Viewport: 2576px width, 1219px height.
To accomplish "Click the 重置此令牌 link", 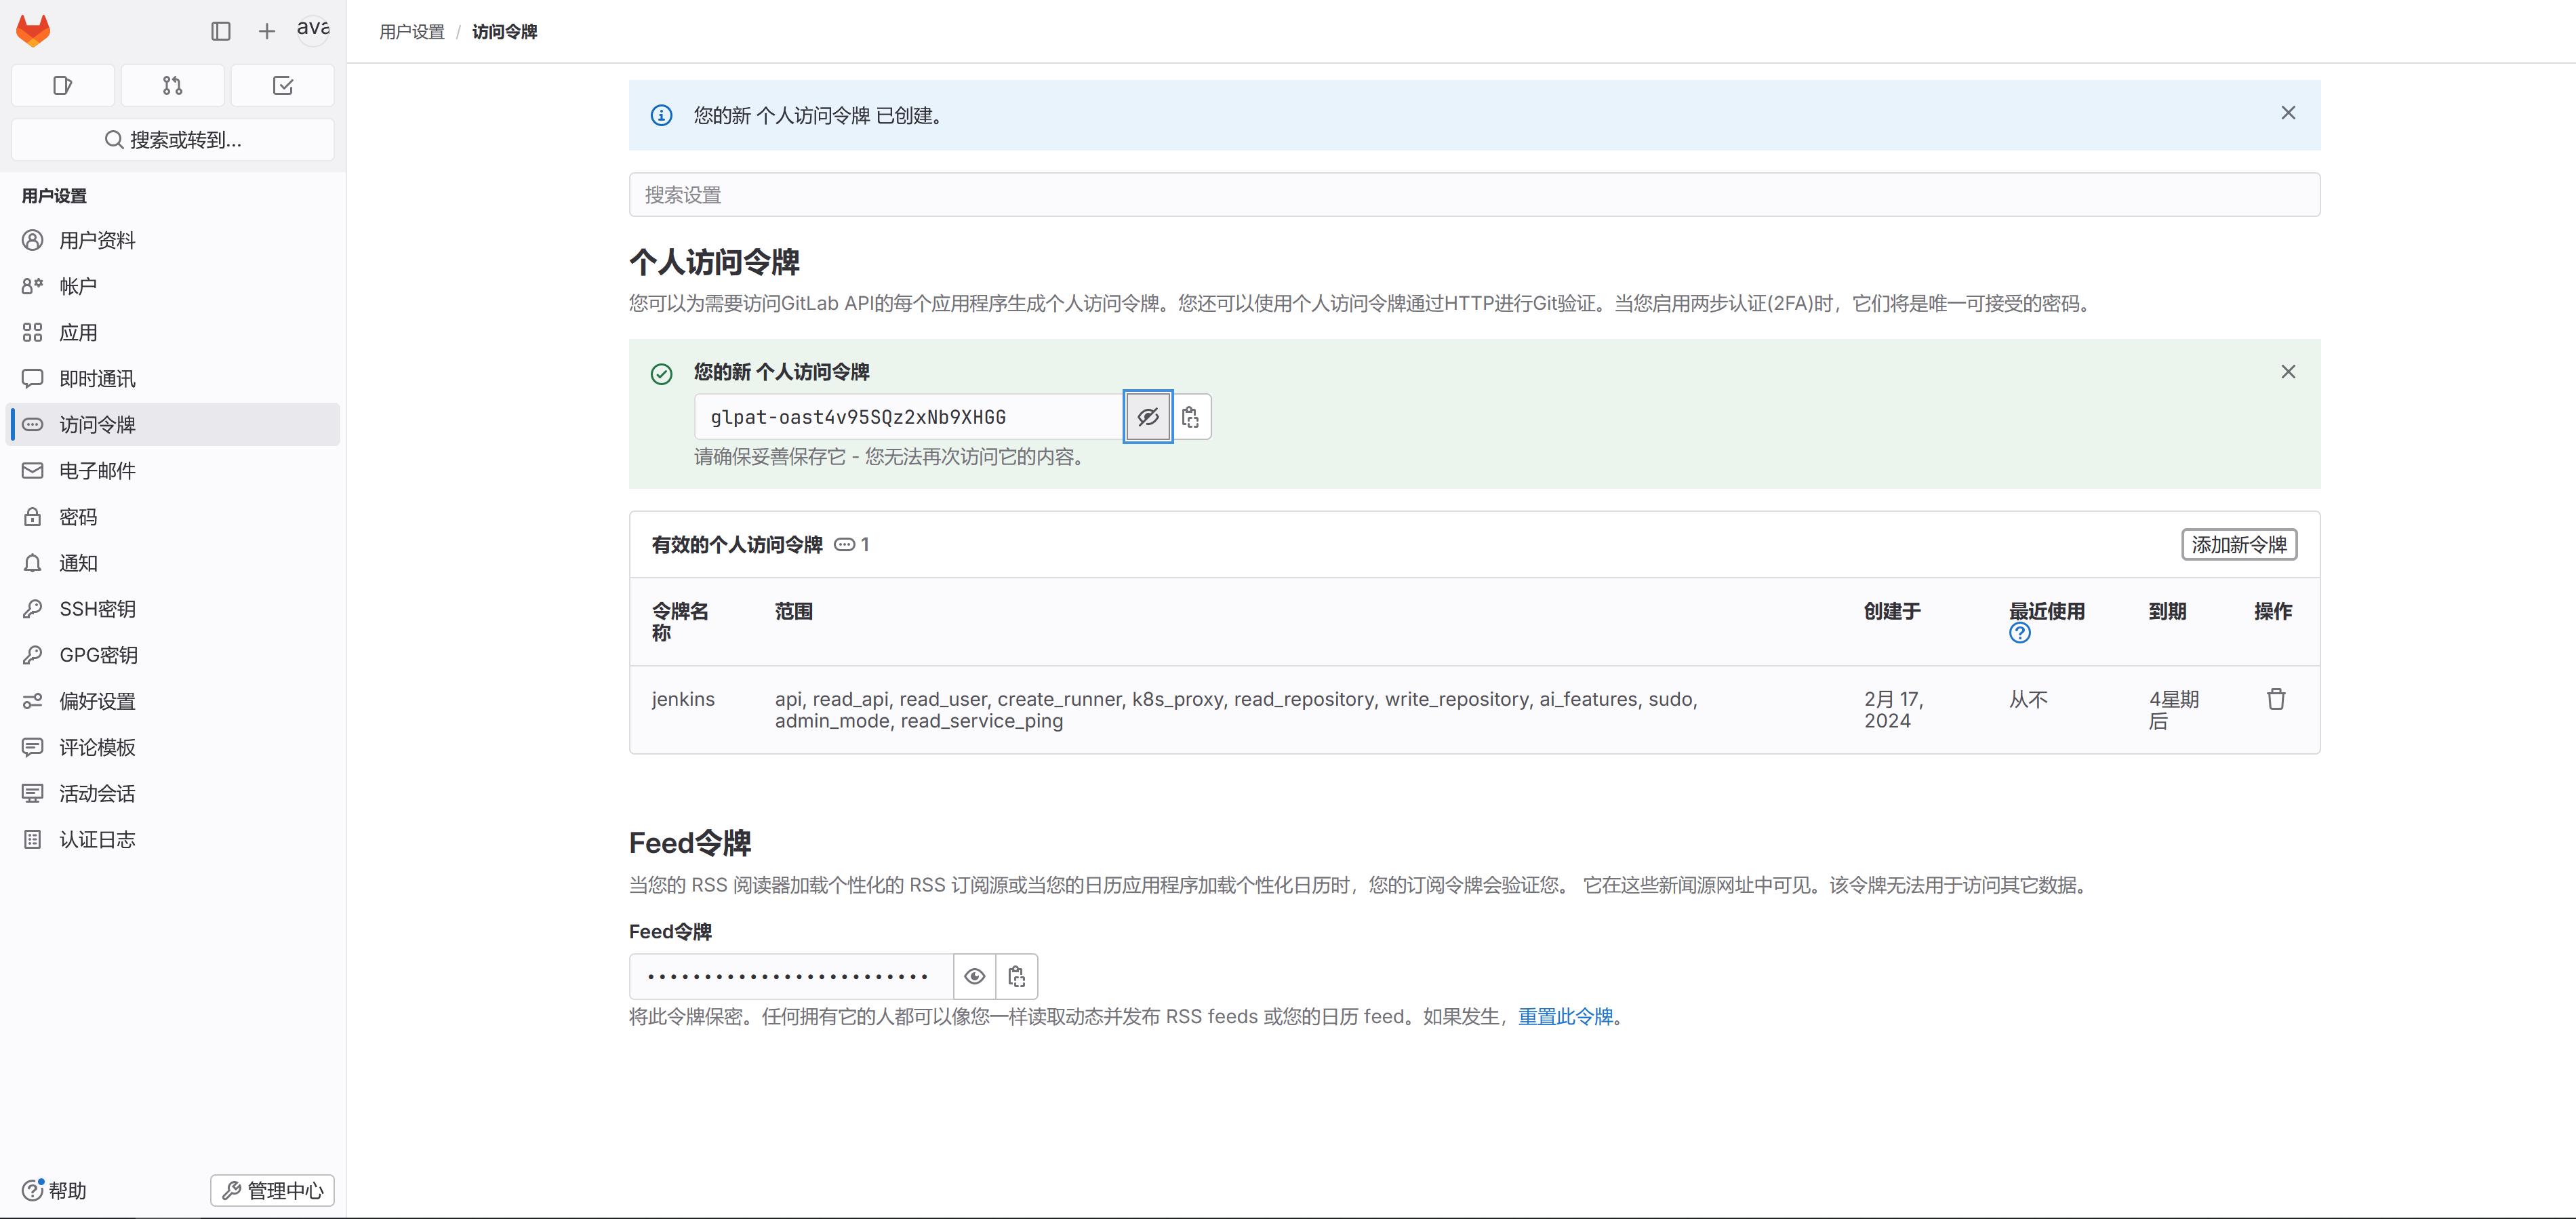I will click(x=1565, y=1016).
